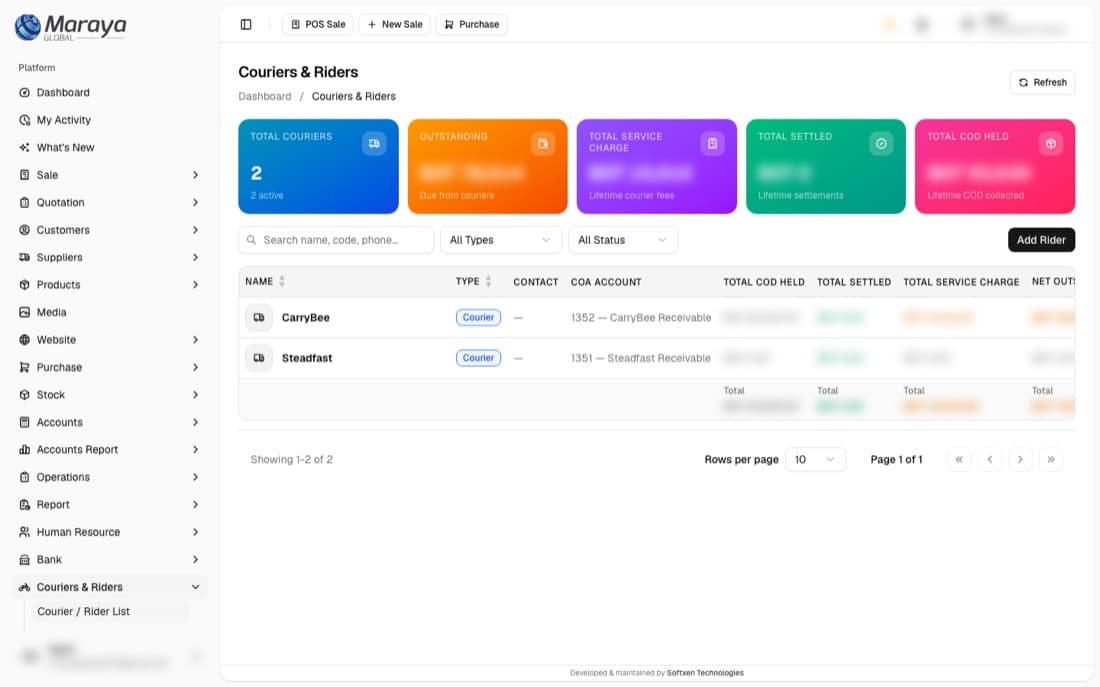The width and height of the screenshot is (1100, 687).
Task: Change the rows per page dropdown
Action: 815,460
